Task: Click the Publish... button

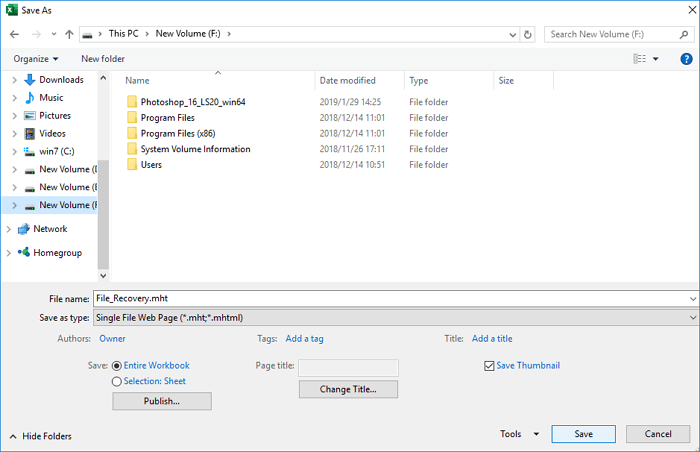Action: pyautogui.click(x=161, y=401)
